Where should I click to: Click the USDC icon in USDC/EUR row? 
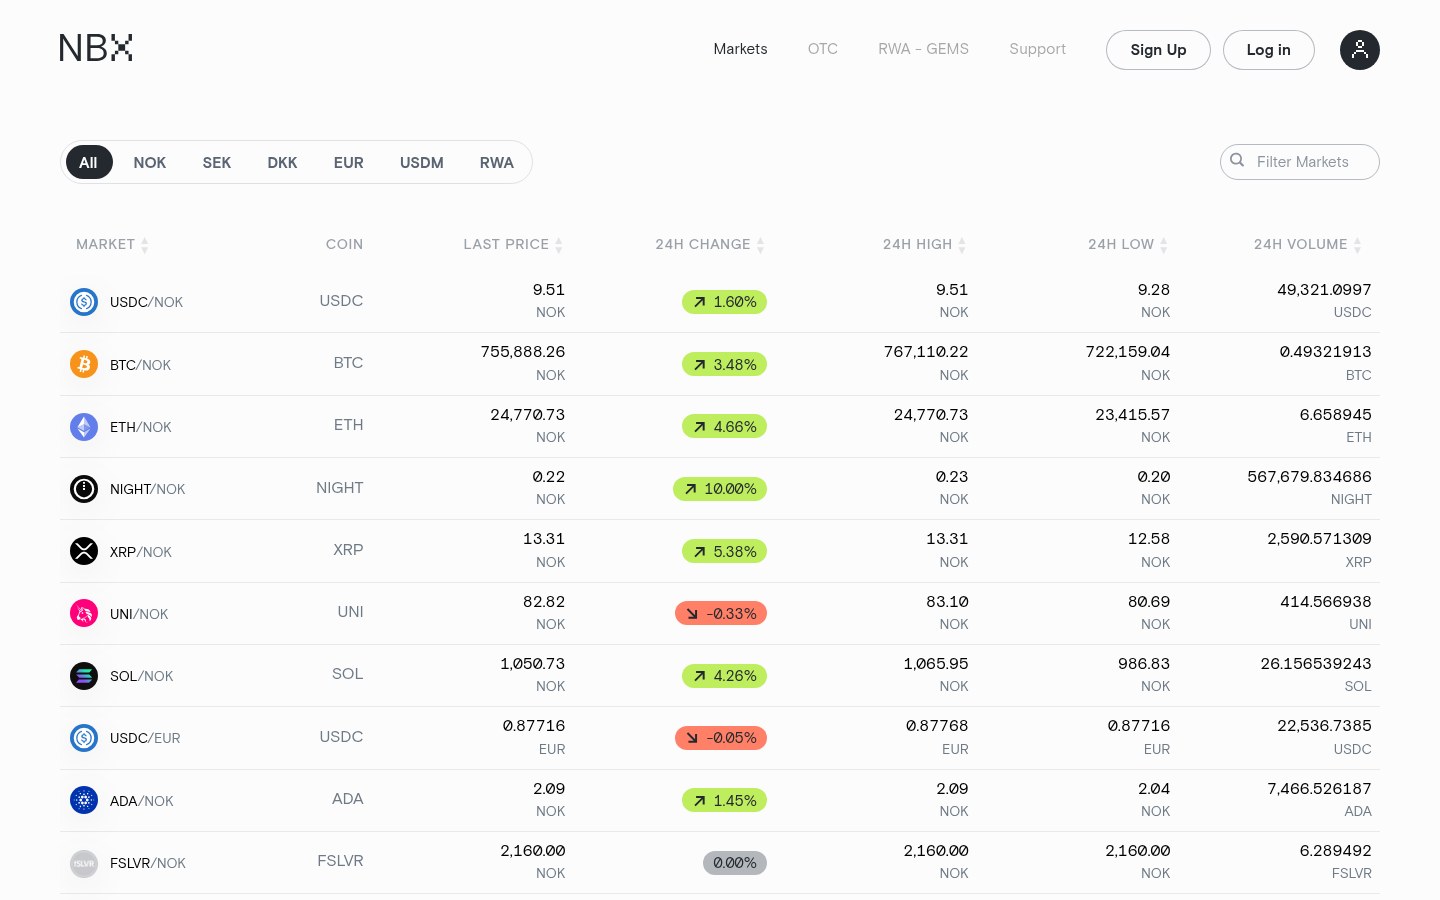[84, 737]
